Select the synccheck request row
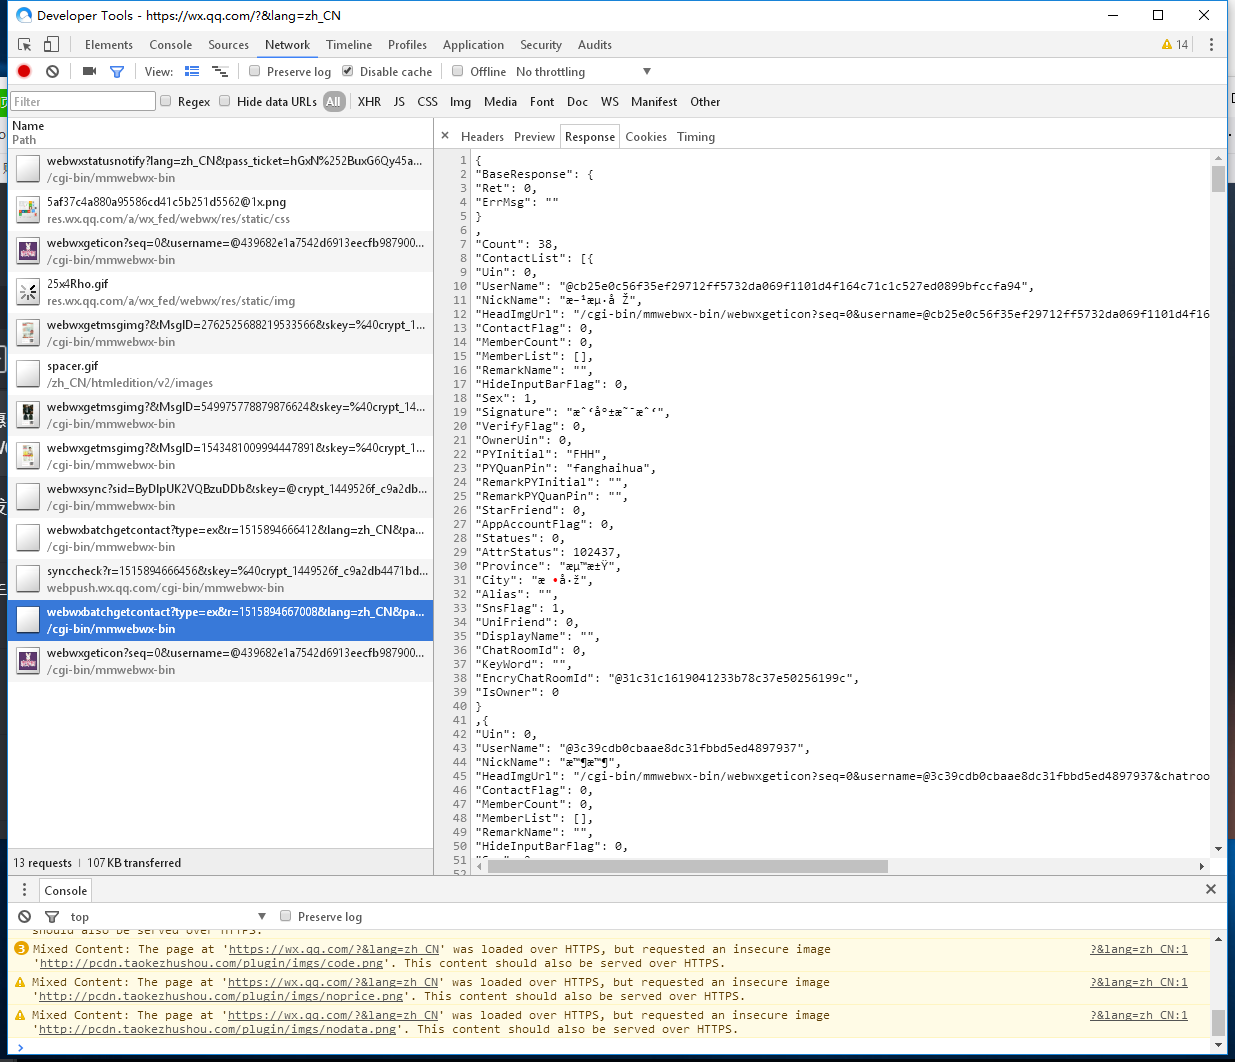The width and height of the screenshot is (1235, 1062). (x=220, y=579)
